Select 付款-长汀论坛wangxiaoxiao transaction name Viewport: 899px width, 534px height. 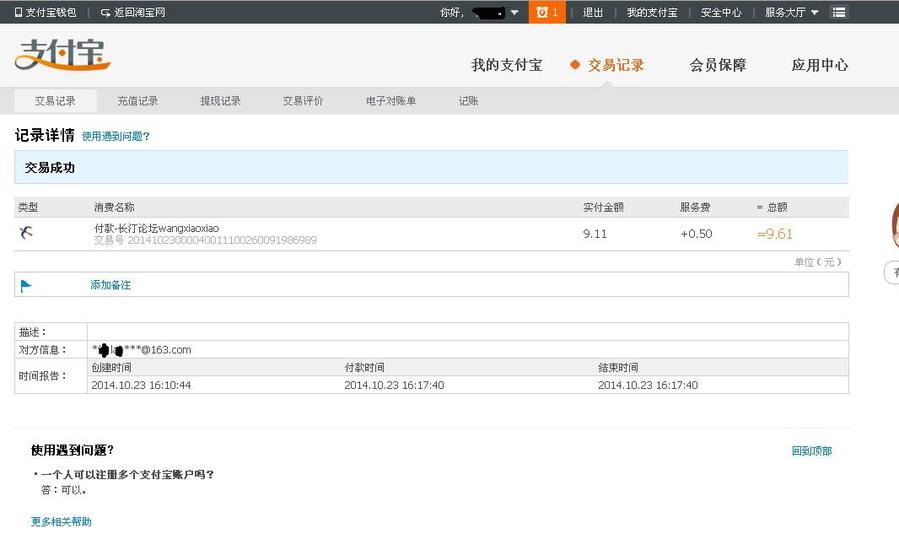coord(156,228)
